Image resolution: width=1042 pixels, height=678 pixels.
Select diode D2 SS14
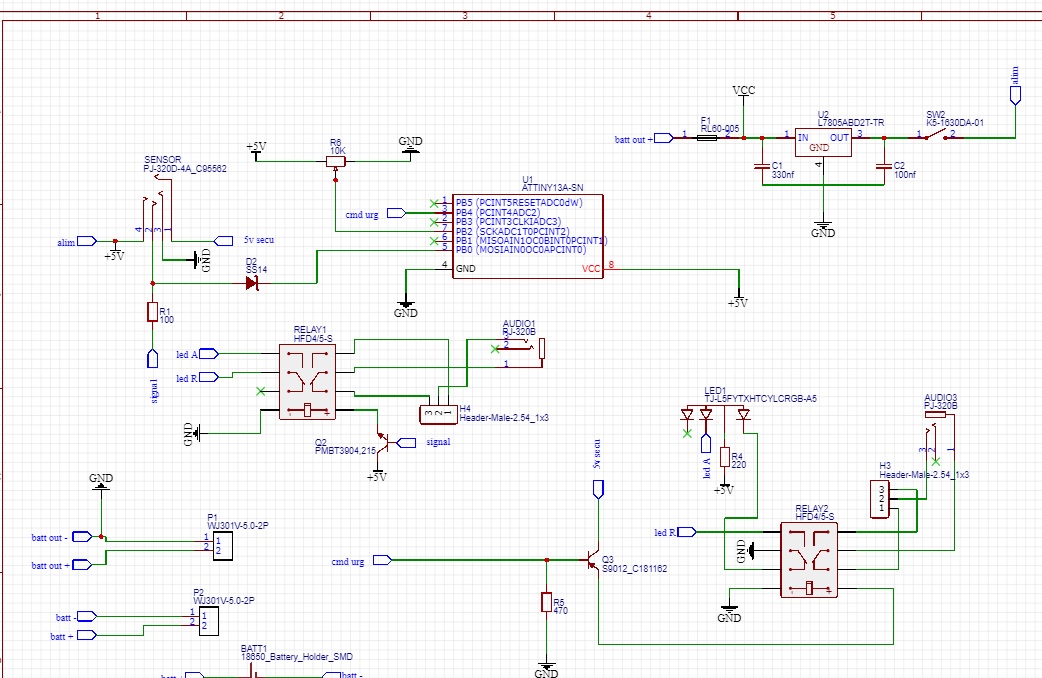(x=253, y=283)
